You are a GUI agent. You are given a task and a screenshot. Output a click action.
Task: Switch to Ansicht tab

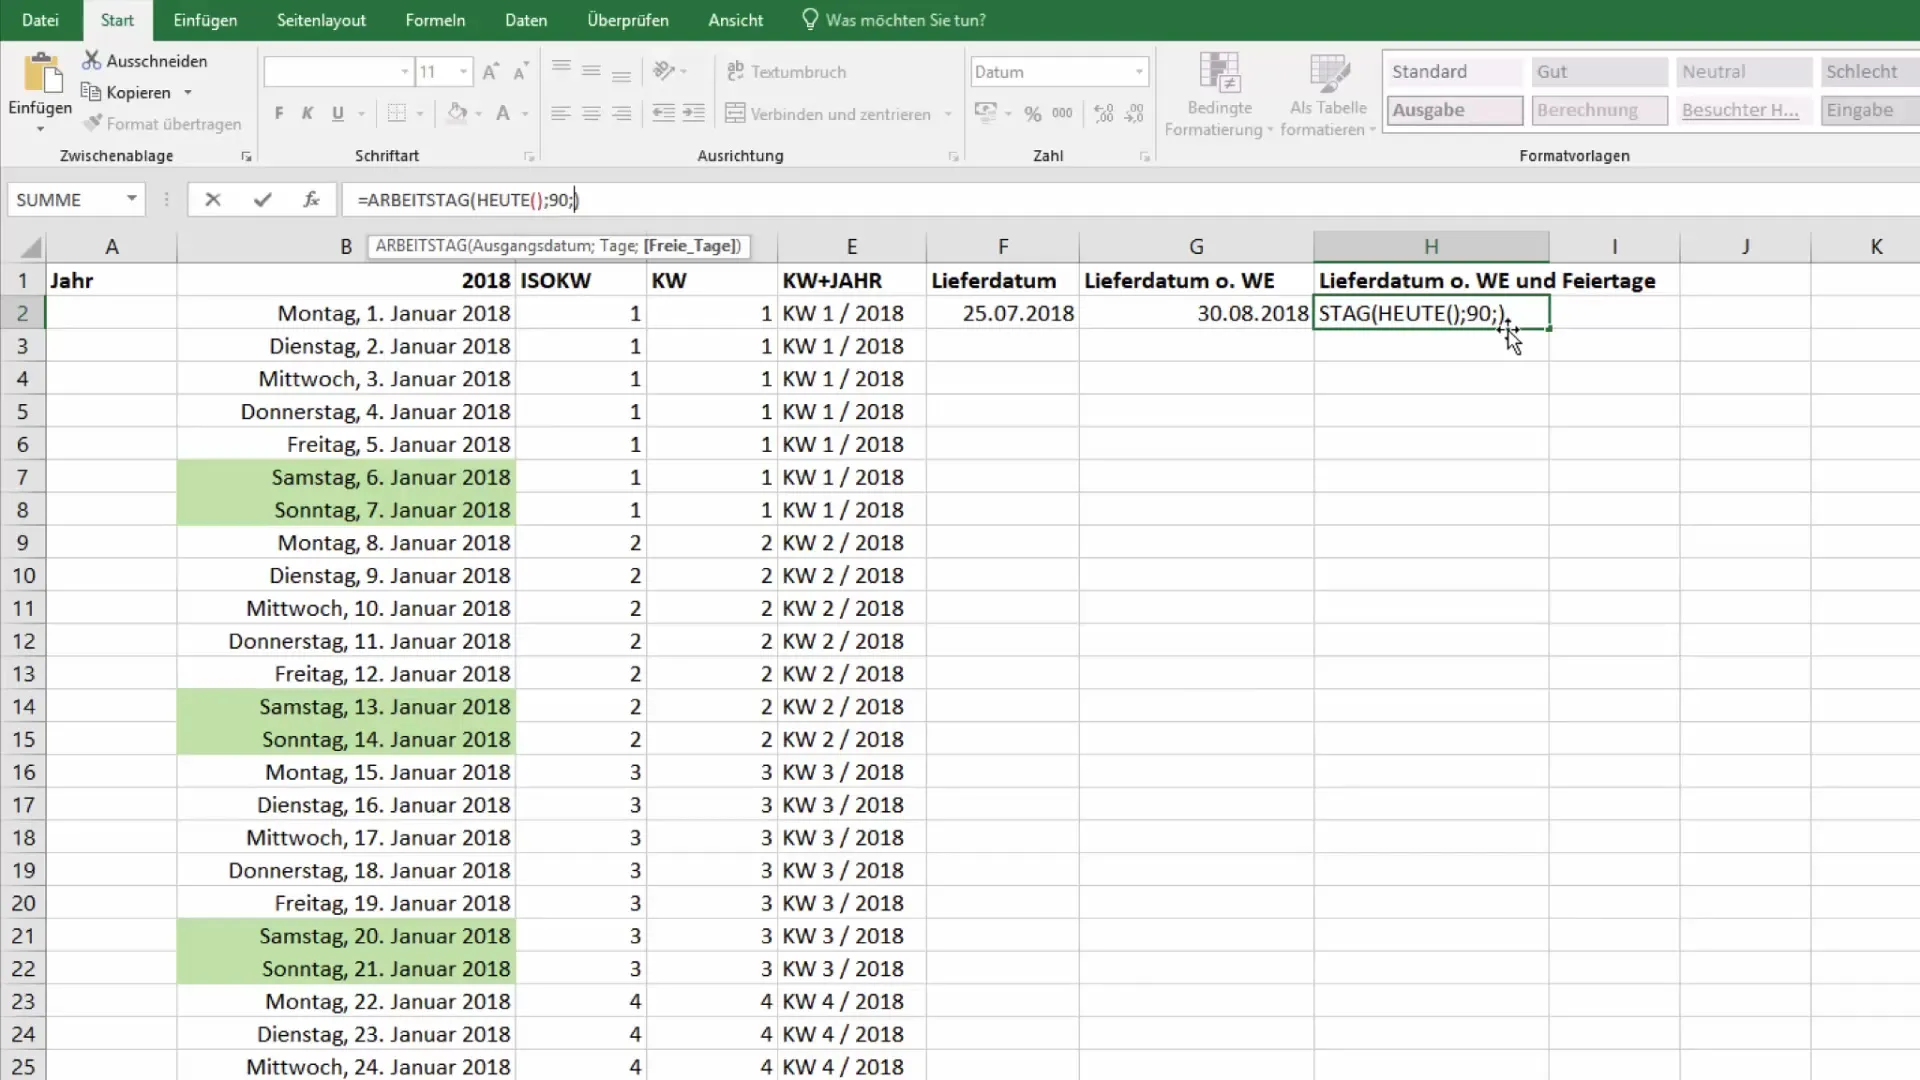pyautogui.click(x=735, y=20)
